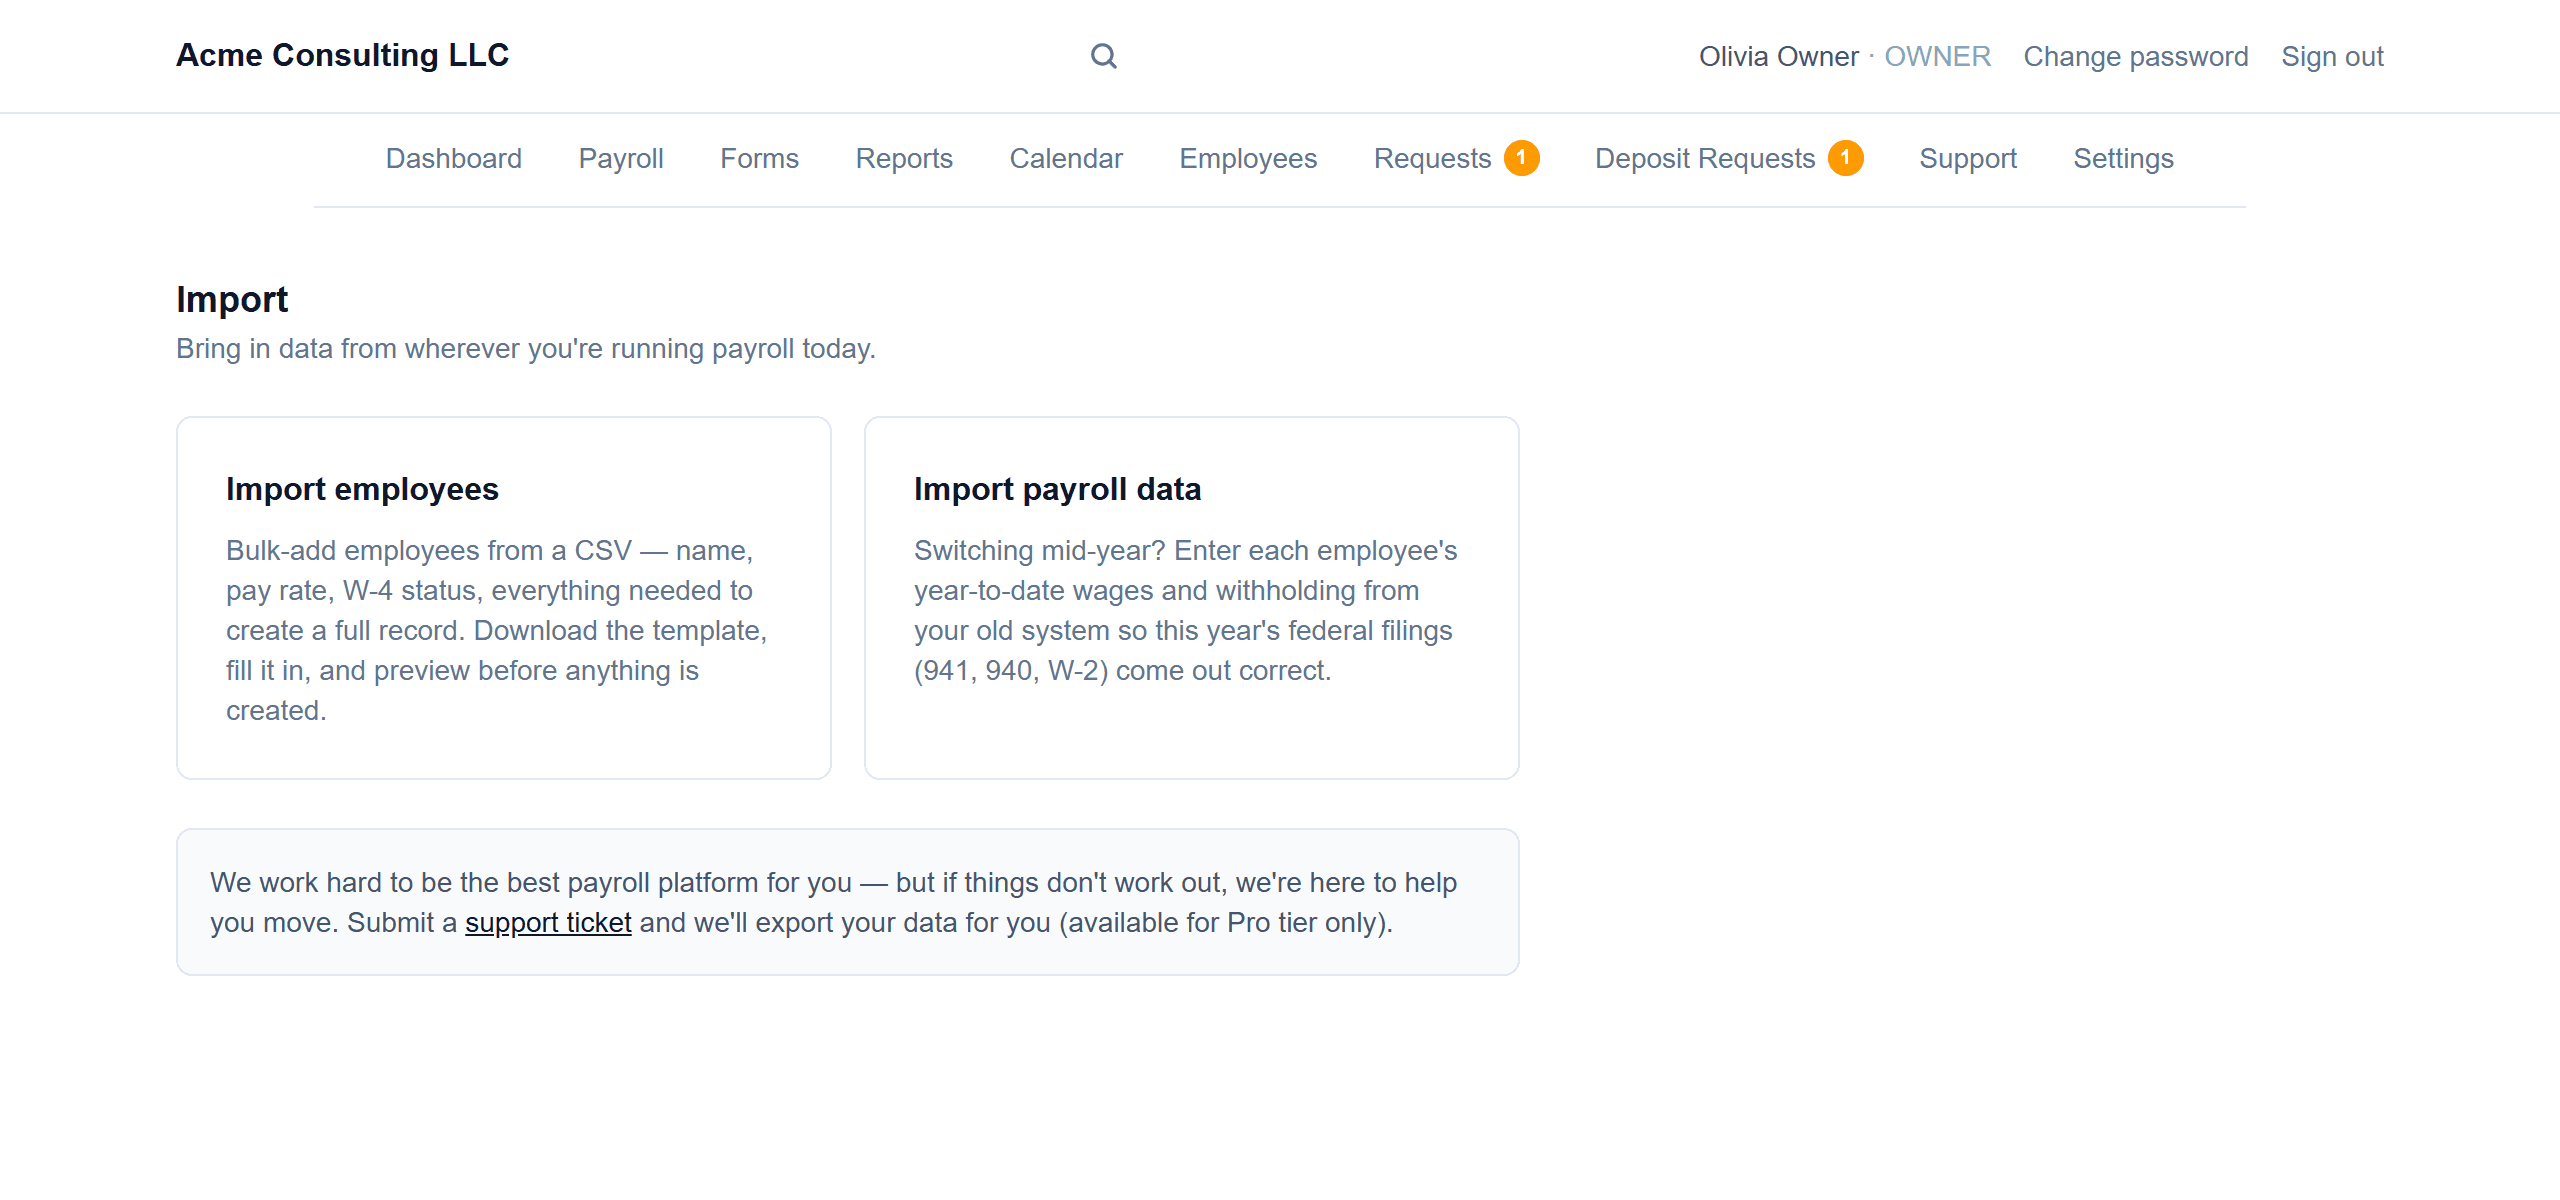The height and width of the screenshot is (1200, 2560).
Task: Follow the support ticket link
Action: click(x=548, y=922)
